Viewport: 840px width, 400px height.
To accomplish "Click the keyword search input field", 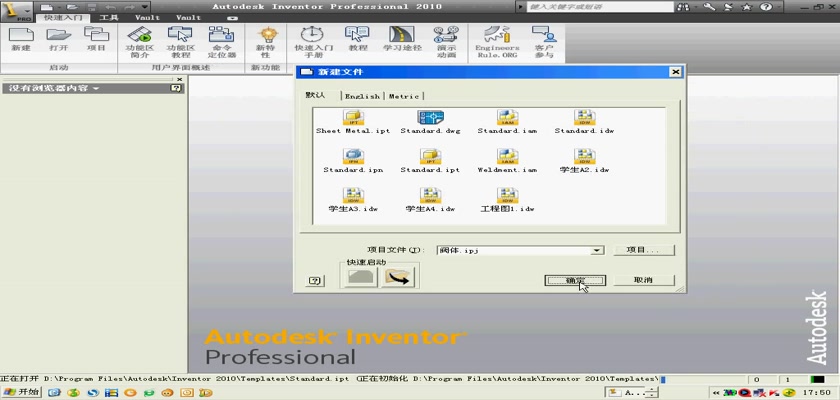I will [x=600, y=7].
